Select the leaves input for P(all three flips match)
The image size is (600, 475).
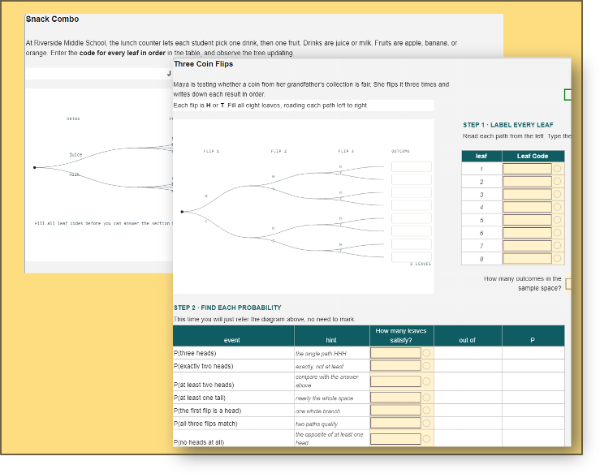(x=395, y=423)
